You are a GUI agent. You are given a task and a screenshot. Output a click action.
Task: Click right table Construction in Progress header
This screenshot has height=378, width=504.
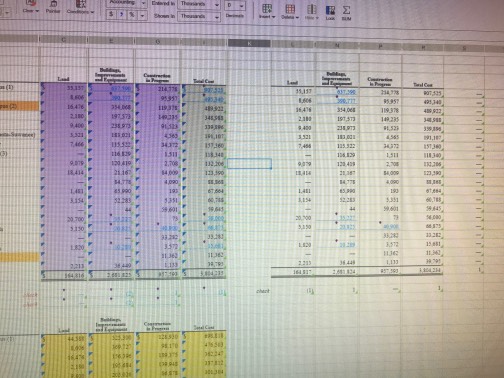tap(380, 82)
